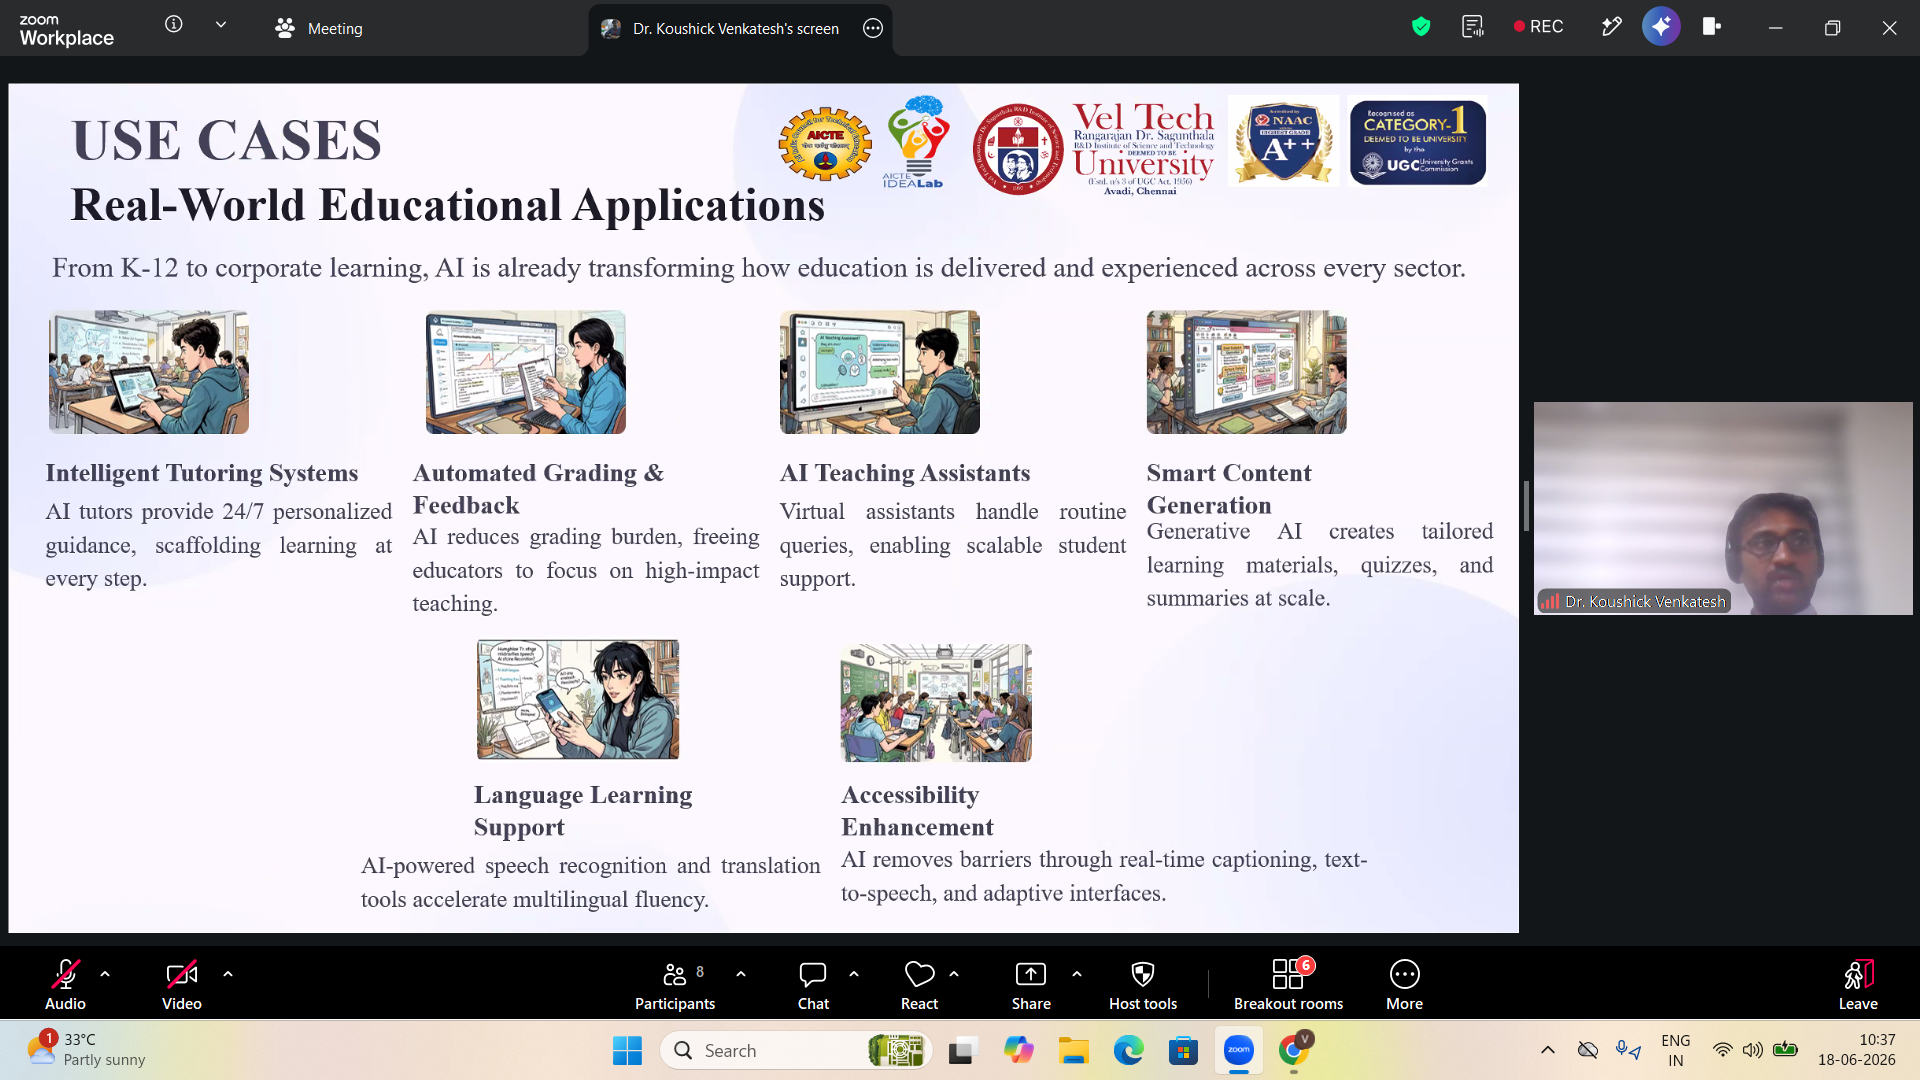Expand the video options caret
Viewport: 1920px width, 1080px height.
click(x=228, y=973)
